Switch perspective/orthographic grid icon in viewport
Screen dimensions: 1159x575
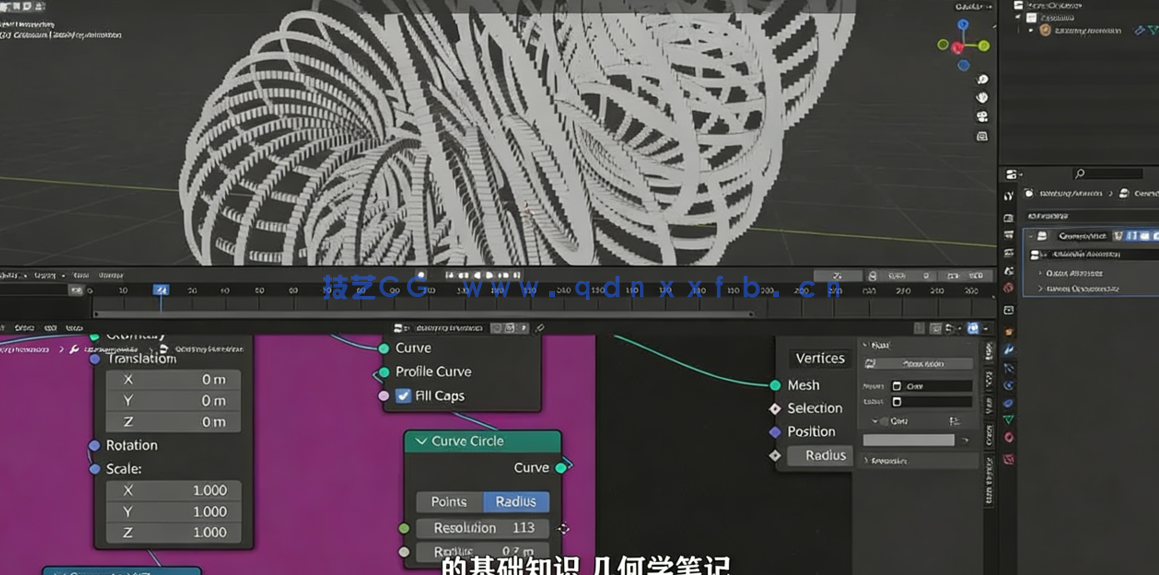tap(982, 136)
